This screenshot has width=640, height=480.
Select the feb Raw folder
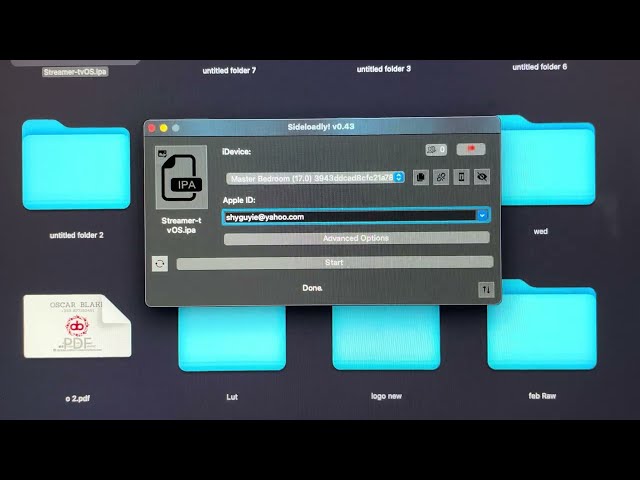click(542, 325)
